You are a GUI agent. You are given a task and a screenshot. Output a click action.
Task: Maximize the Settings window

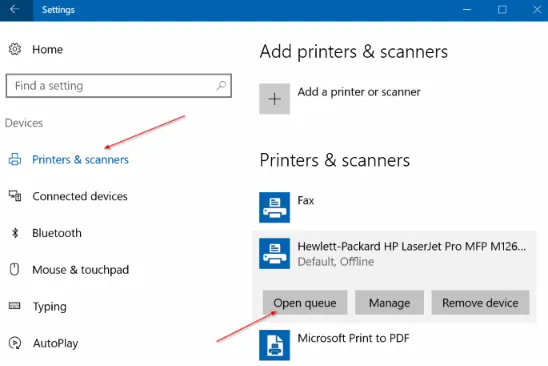point(502,10)
